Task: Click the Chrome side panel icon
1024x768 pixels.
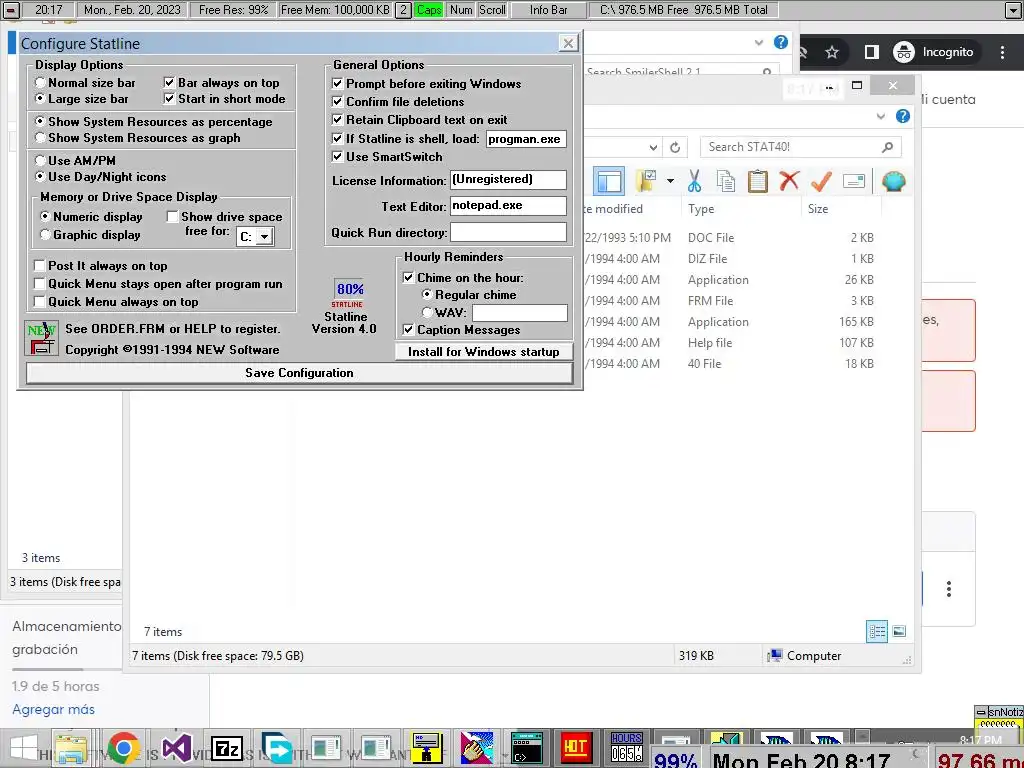Action: [x=871, y=52]
